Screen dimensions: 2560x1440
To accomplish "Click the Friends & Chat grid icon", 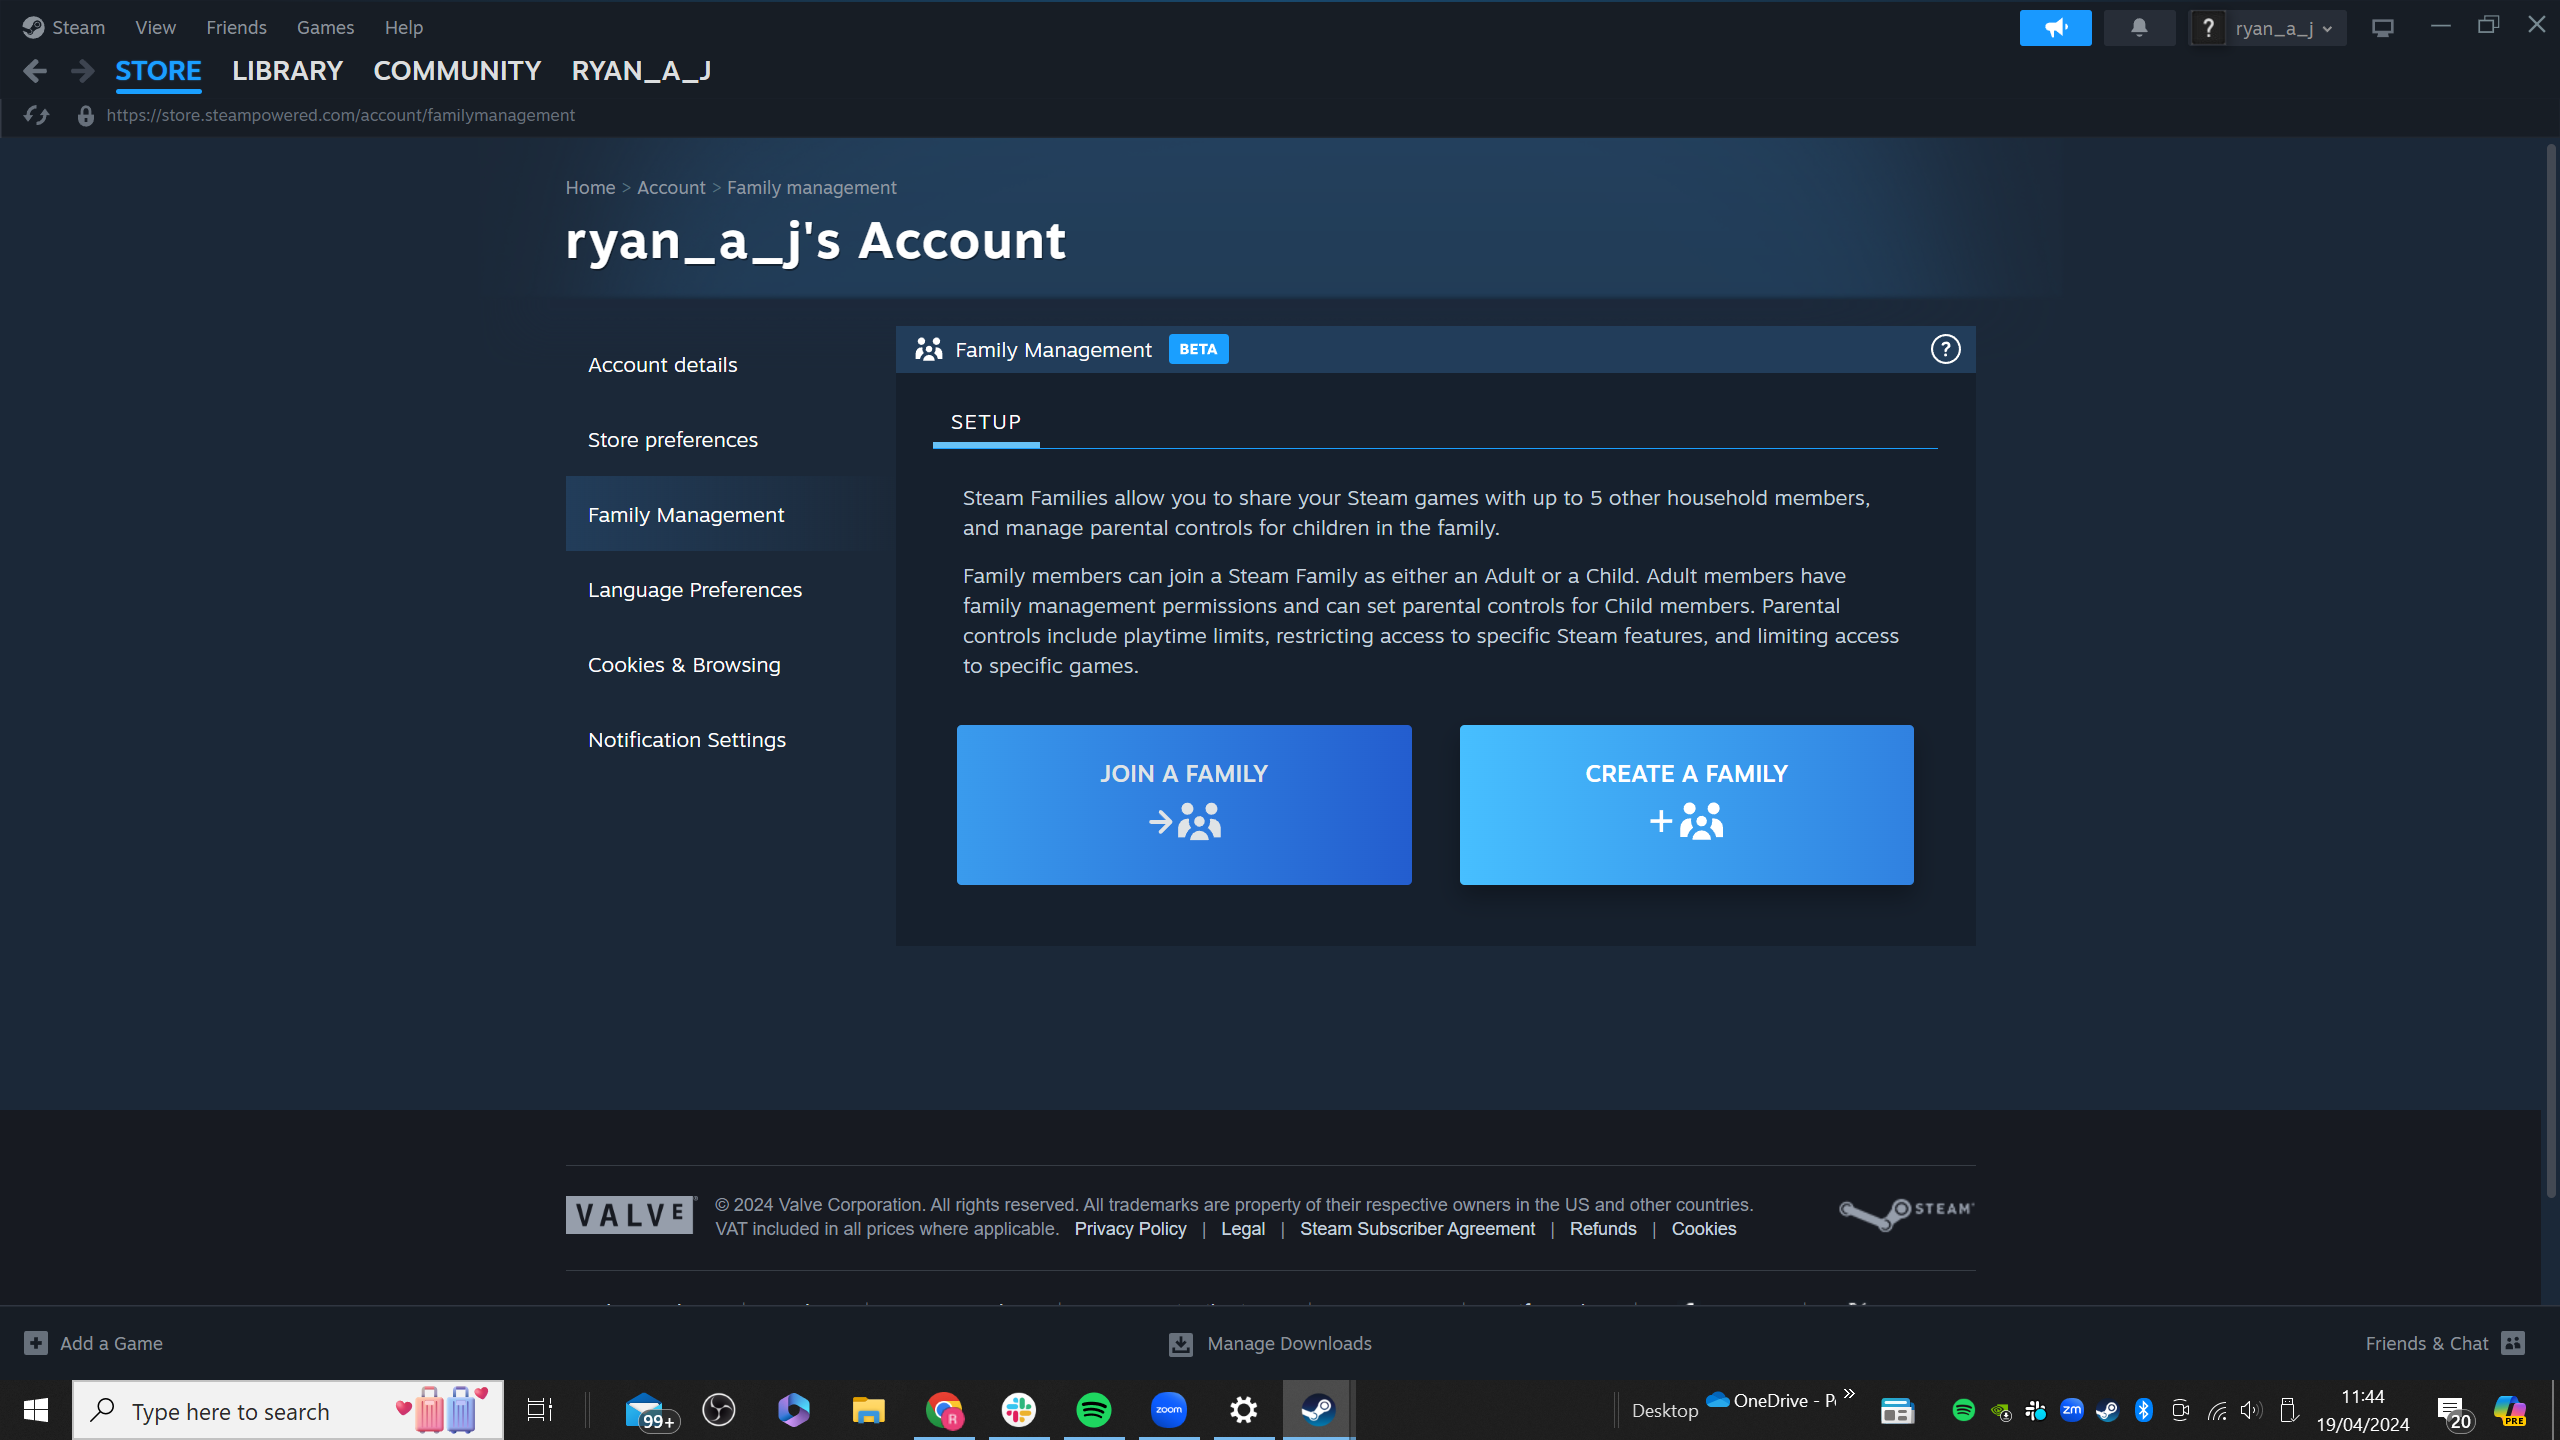I will coord(2513,1343).
